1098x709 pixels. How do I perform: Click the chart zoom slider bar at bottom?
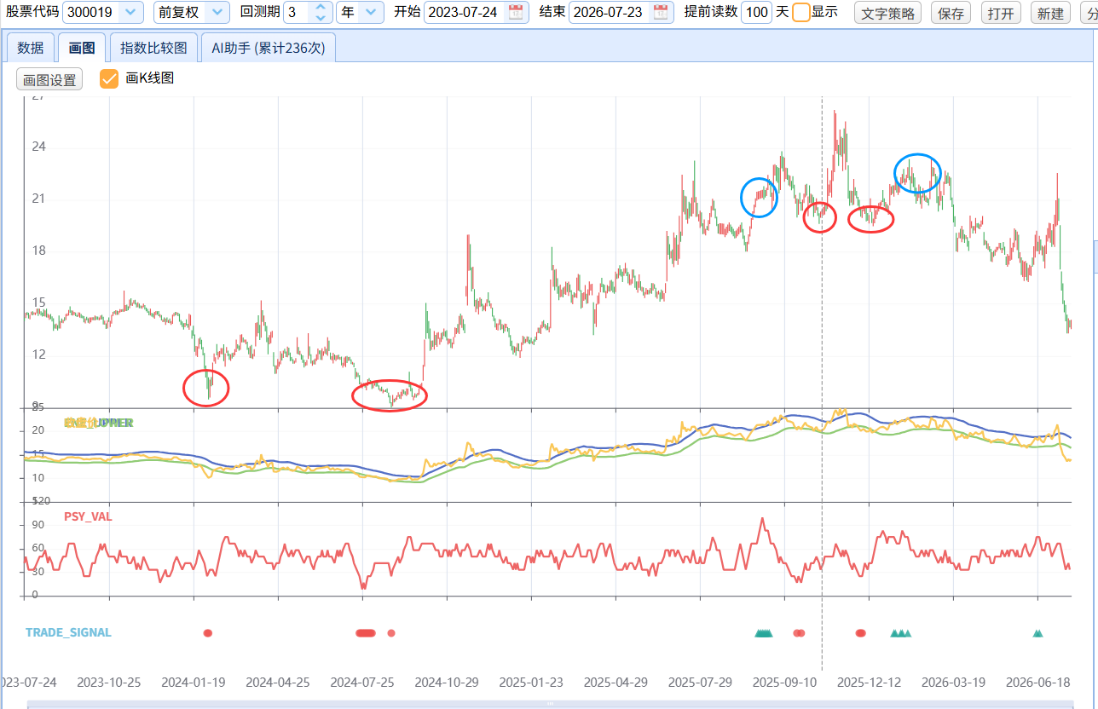(550, 703)
